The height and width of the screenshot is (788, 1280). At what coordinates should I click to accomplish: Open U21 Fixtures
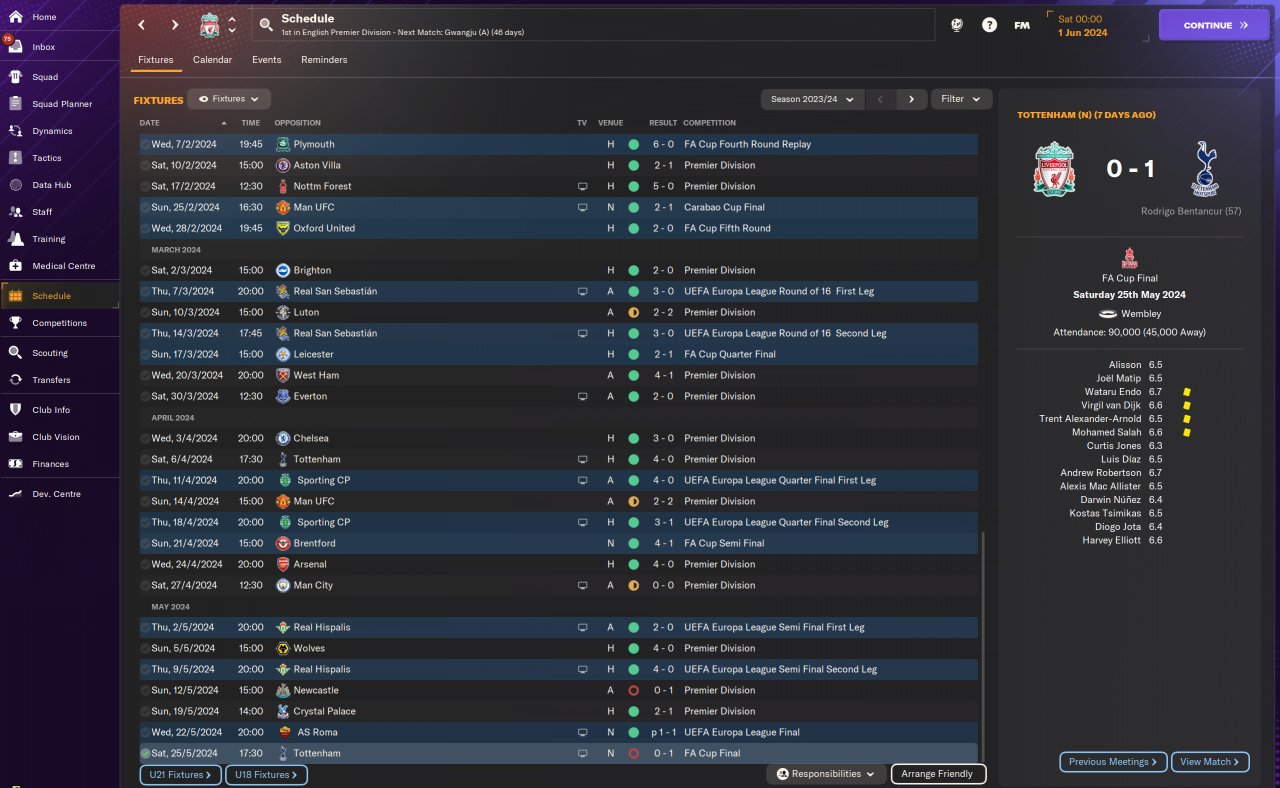click(181, 775)
